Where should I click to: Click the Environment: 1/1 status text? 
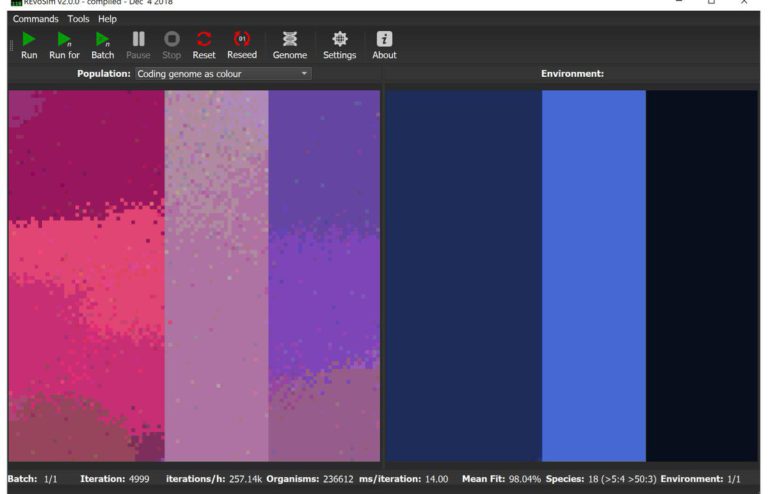(x=700, y=479)
